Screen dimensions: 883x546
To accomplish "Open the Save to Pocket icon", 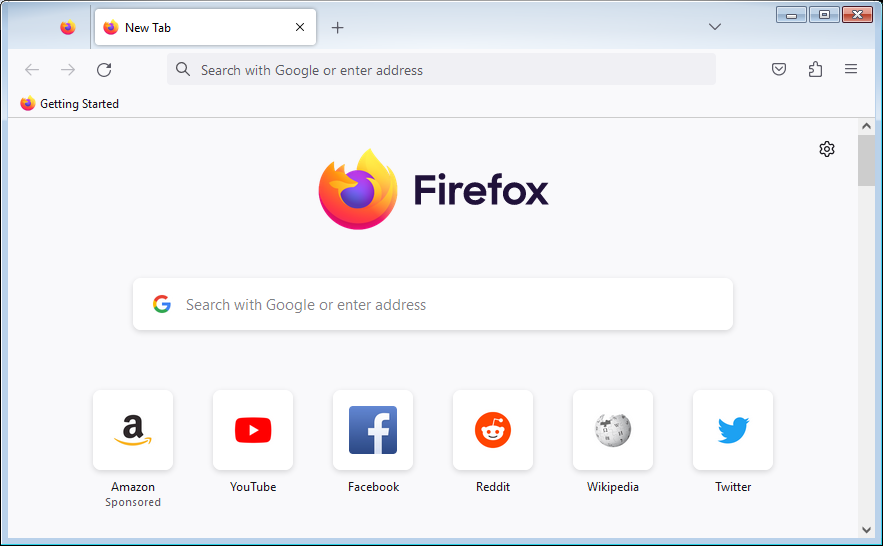I will point(779,70).
